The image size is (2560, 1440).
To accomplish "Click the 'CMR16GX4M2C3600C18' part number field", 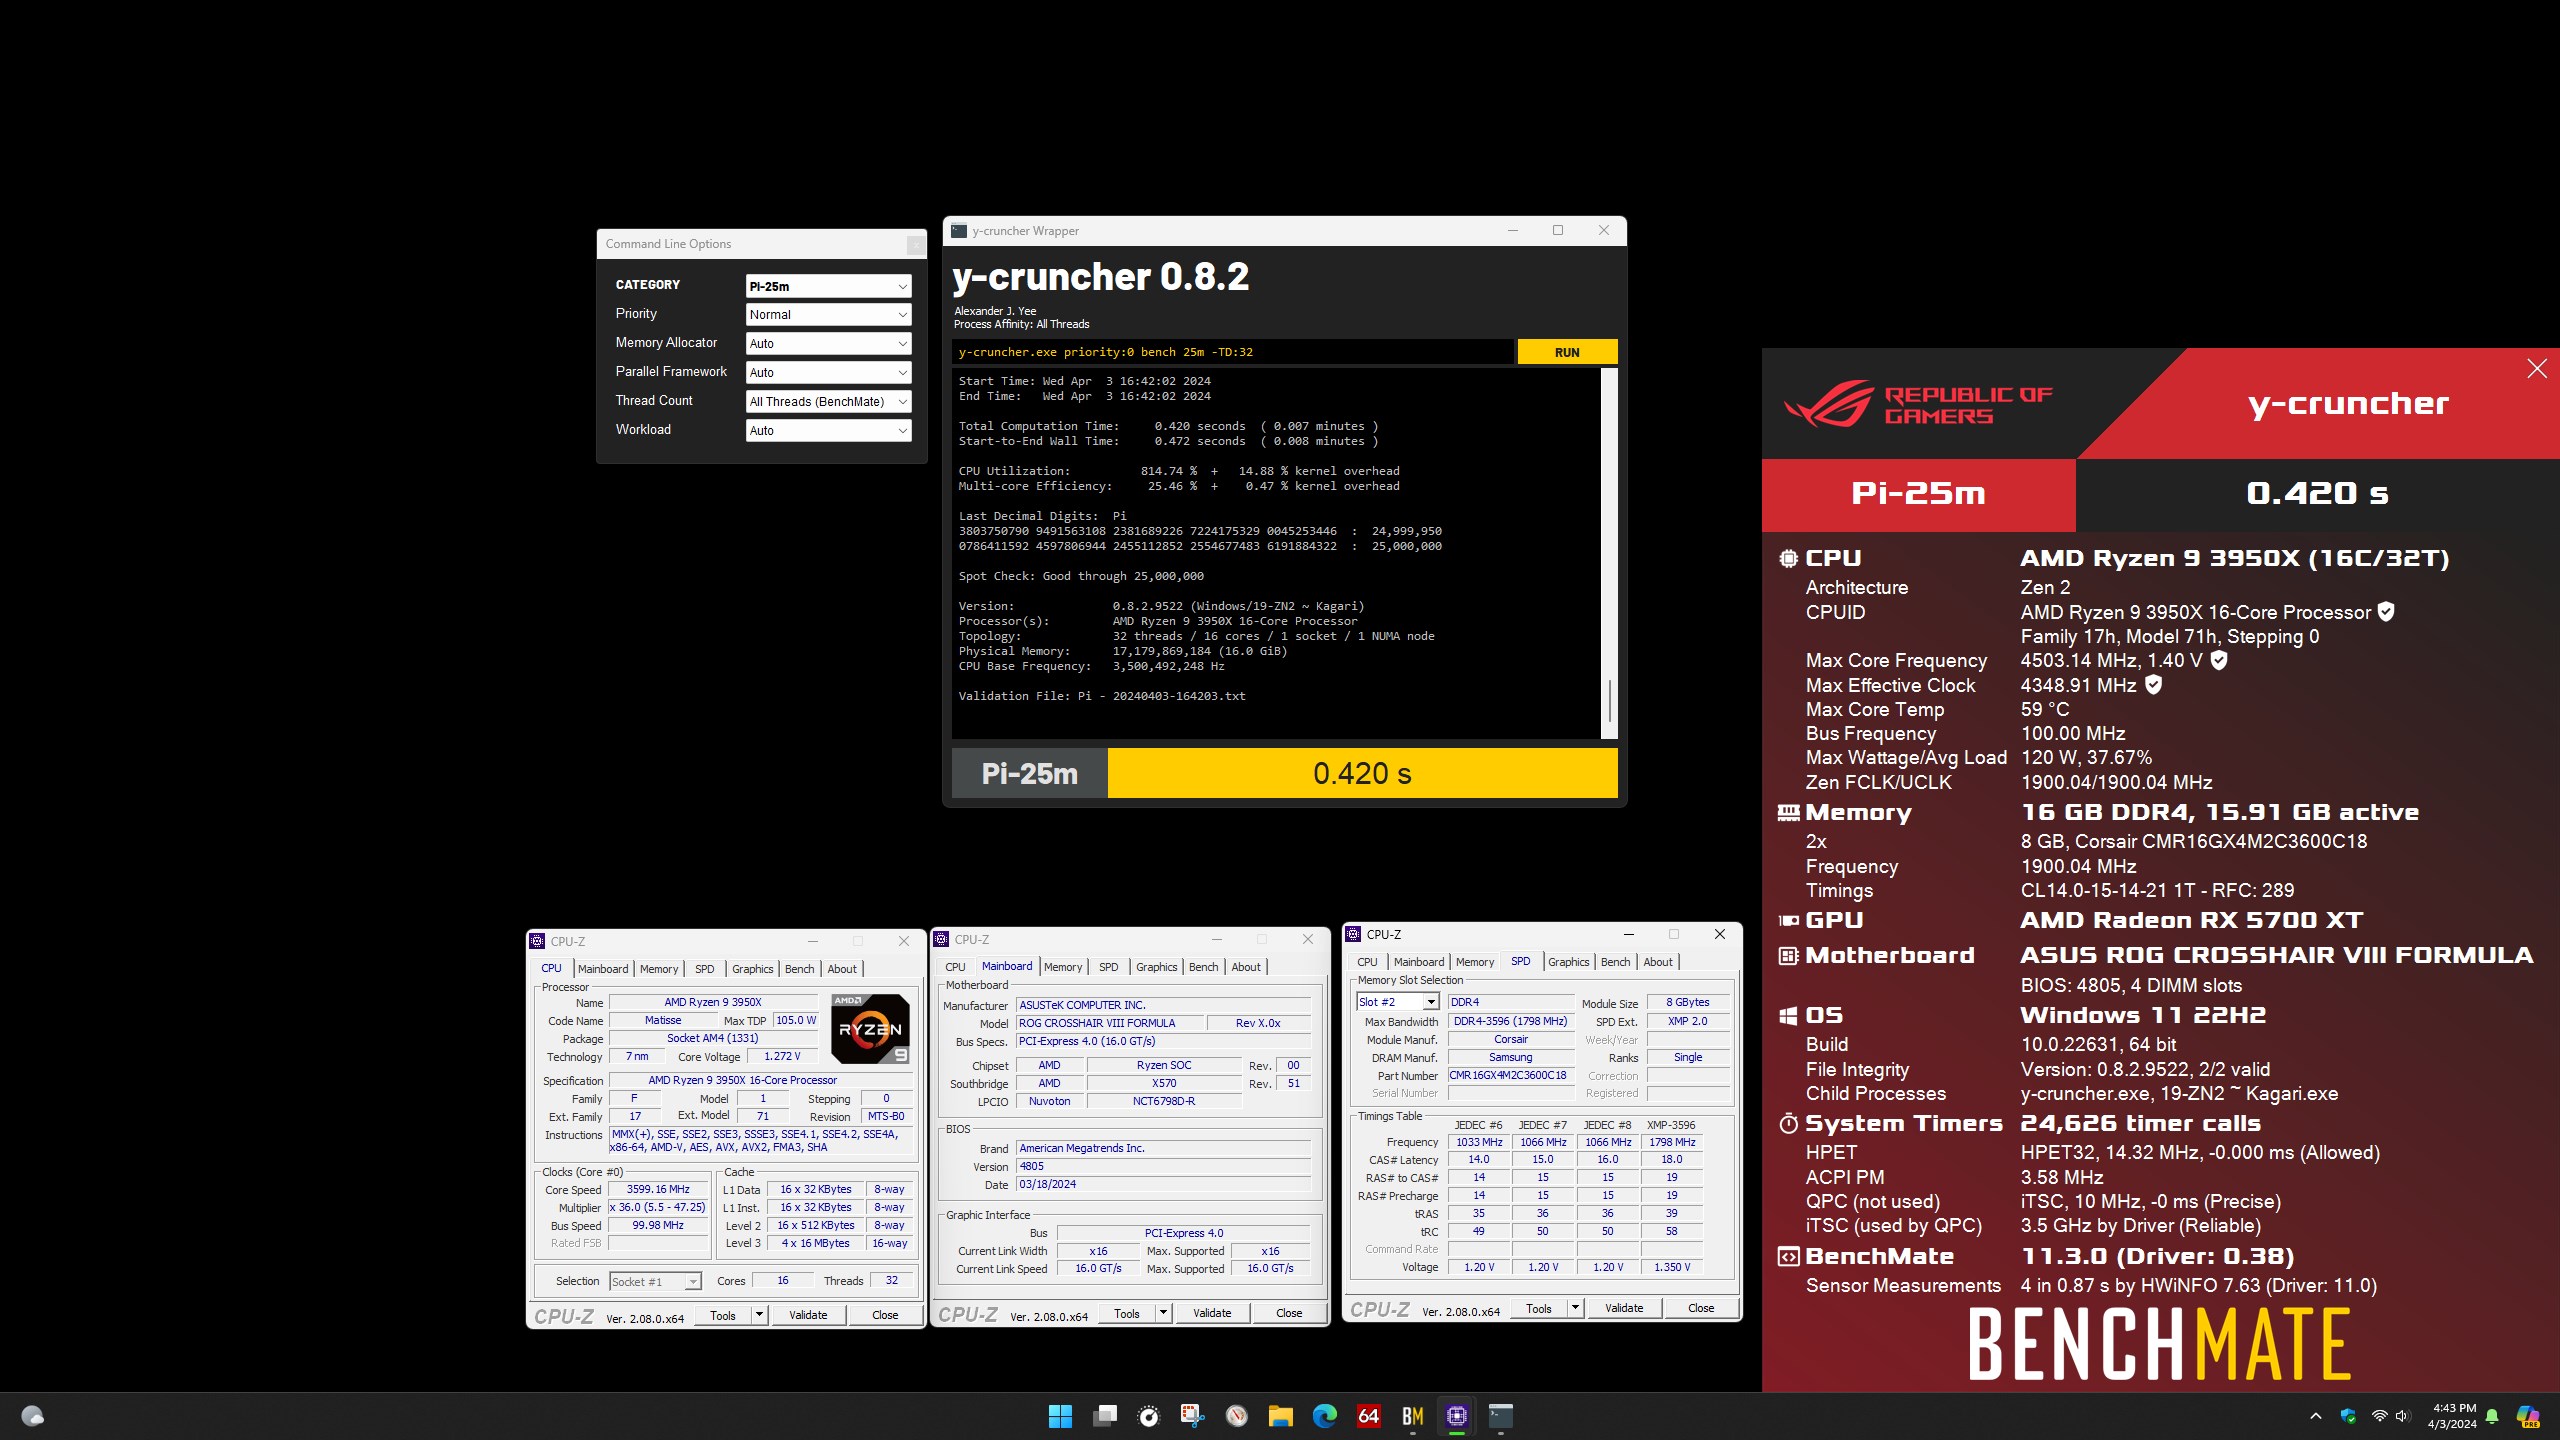I will [1509, 1076].
